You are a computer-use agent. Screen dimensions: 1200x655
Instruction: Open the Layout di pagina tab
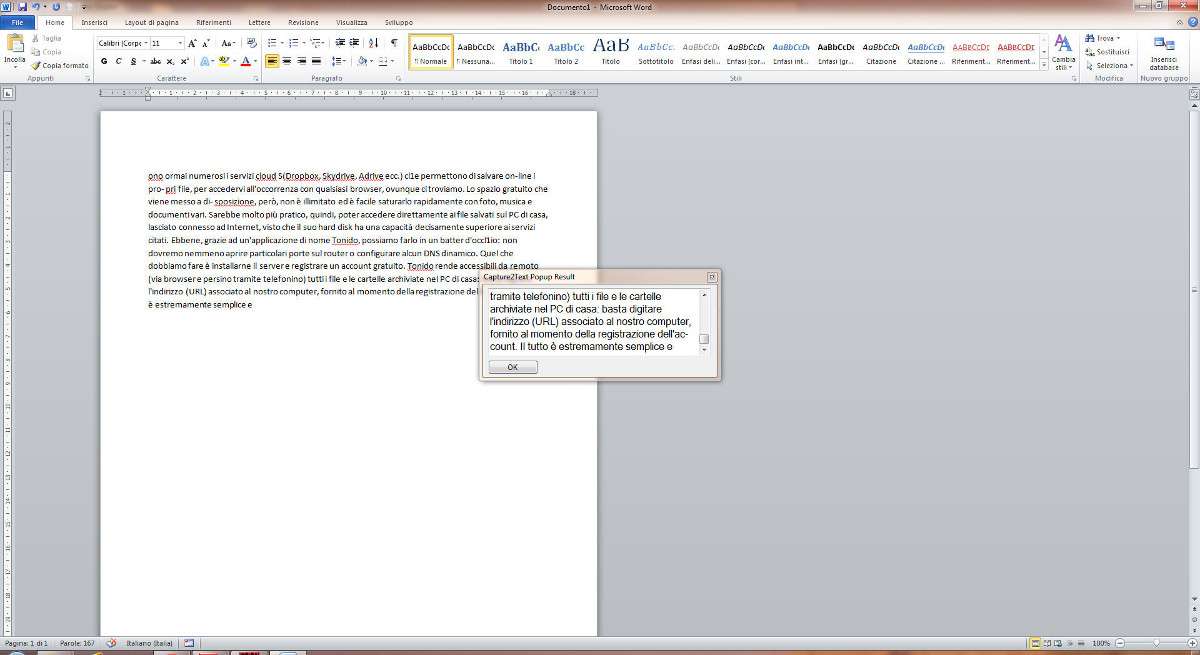pyautogui.click(x=151, y=22)
